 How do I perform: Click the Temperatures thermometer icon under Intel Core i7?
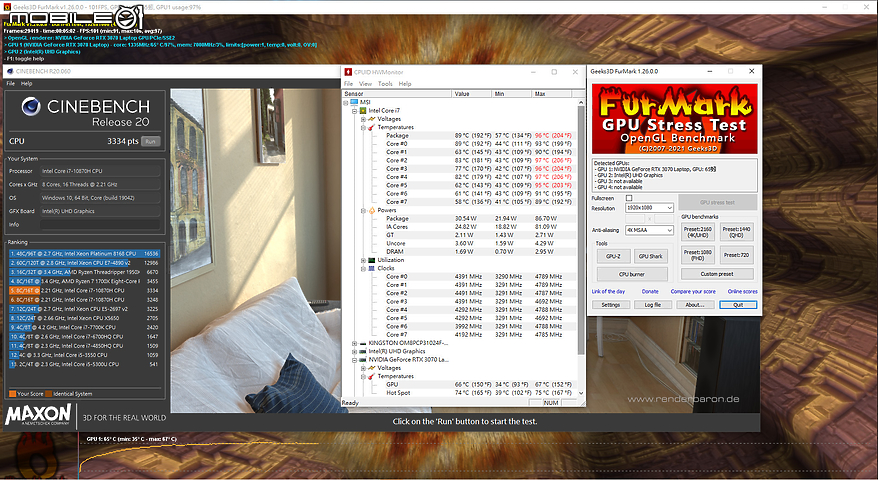click(x=371, y=127)
